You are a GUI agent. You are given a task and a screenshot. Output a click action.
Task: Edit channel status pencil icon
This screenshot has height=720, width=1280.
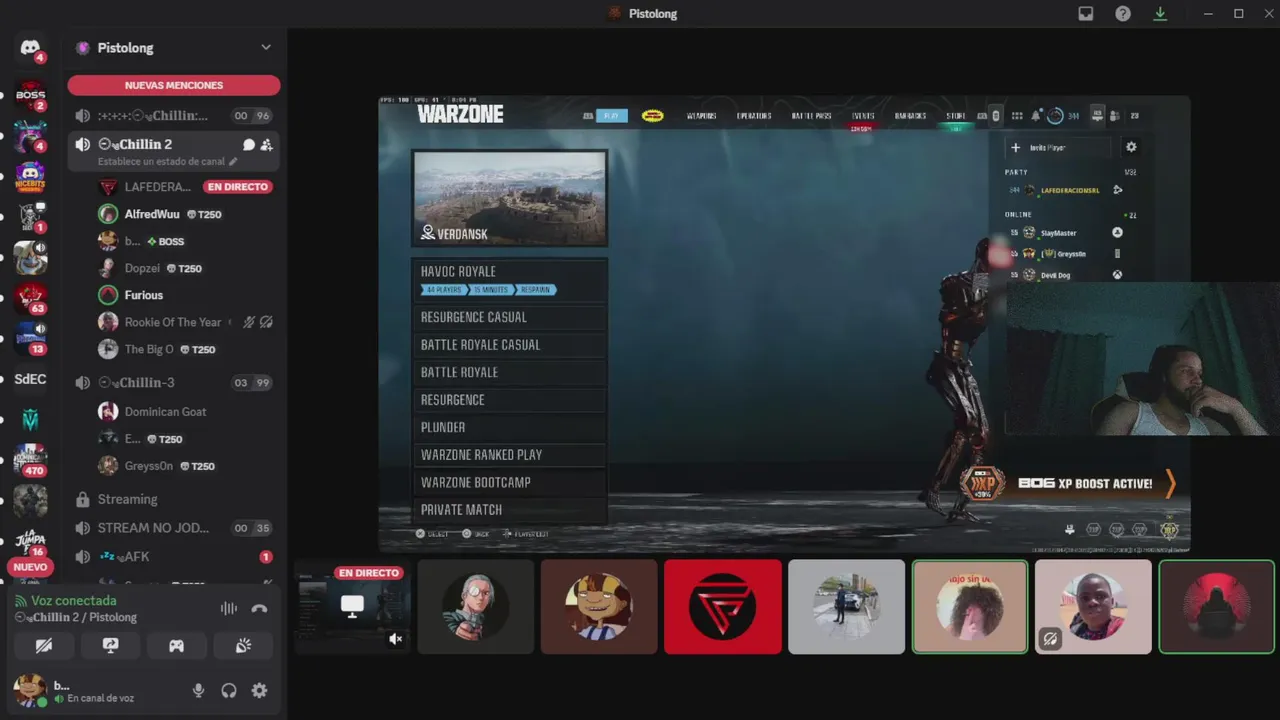click(x=233, y=162)
